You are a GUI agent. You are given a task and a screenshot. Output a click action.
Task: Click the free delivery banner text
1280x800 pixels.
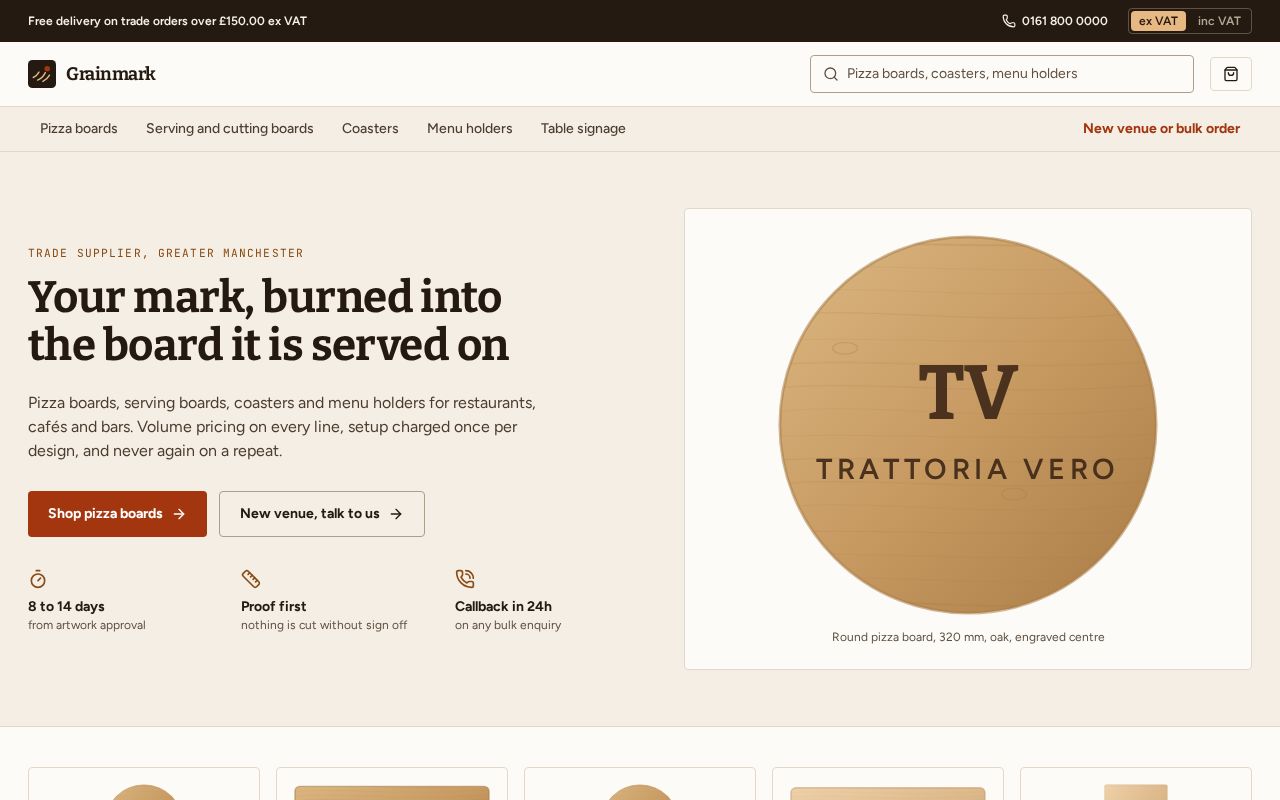click(167, 21)
